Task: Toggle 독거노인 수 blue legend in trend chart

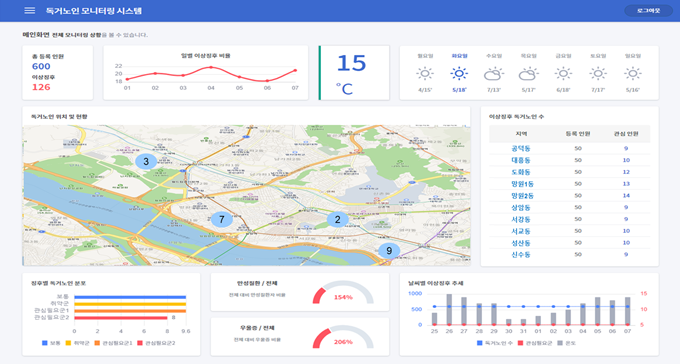Action: coord(495,343)
